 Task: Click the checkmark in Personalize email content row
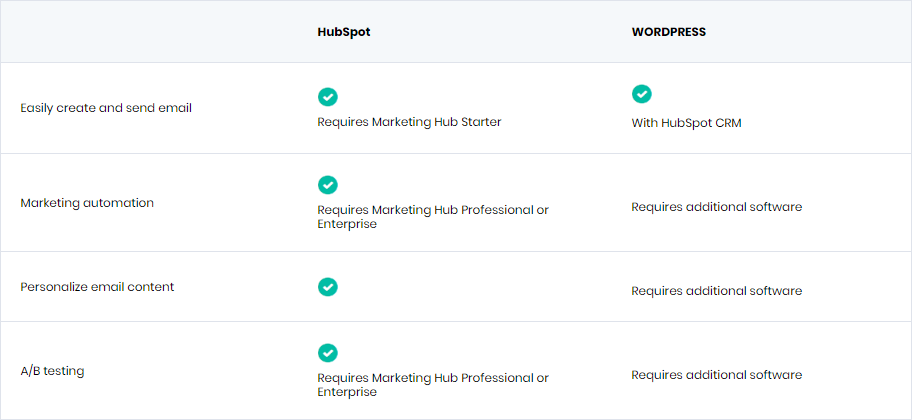click(x=327, y=286)
